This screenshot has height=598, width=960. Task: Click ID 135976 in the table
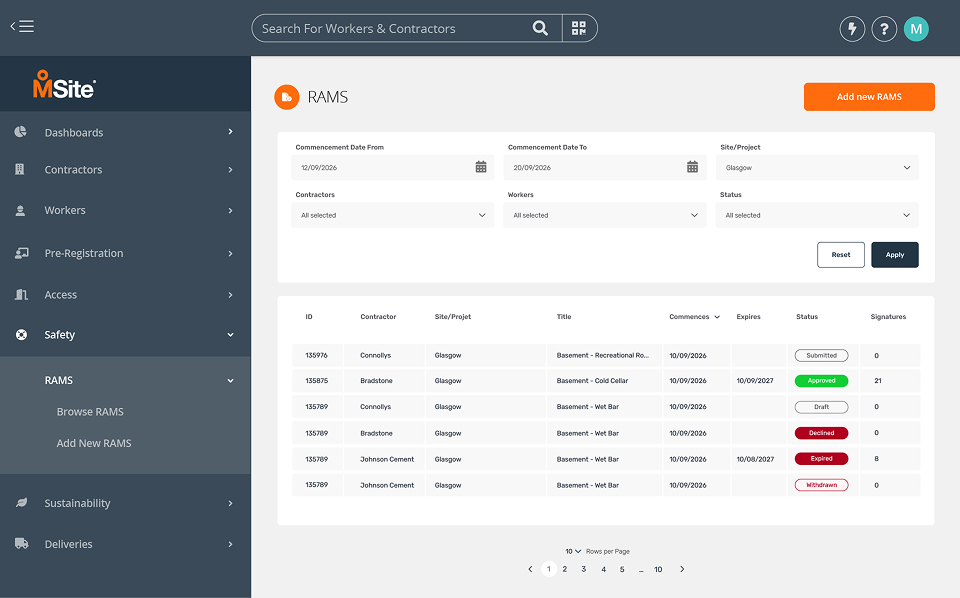click(317, 356)
